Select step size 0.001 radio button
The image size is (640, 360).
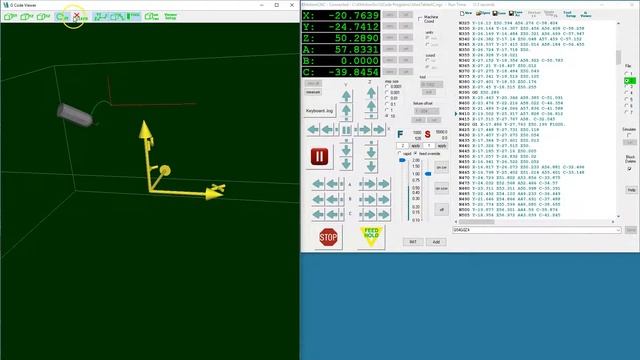point(387,93)
